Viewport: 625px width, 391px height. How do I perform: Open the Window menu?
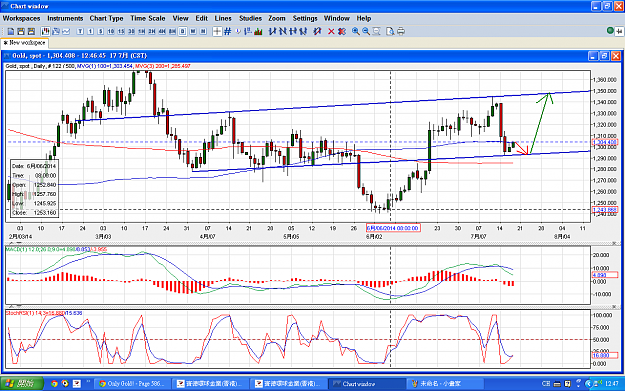pyautogui.click(x=336, y=18)
